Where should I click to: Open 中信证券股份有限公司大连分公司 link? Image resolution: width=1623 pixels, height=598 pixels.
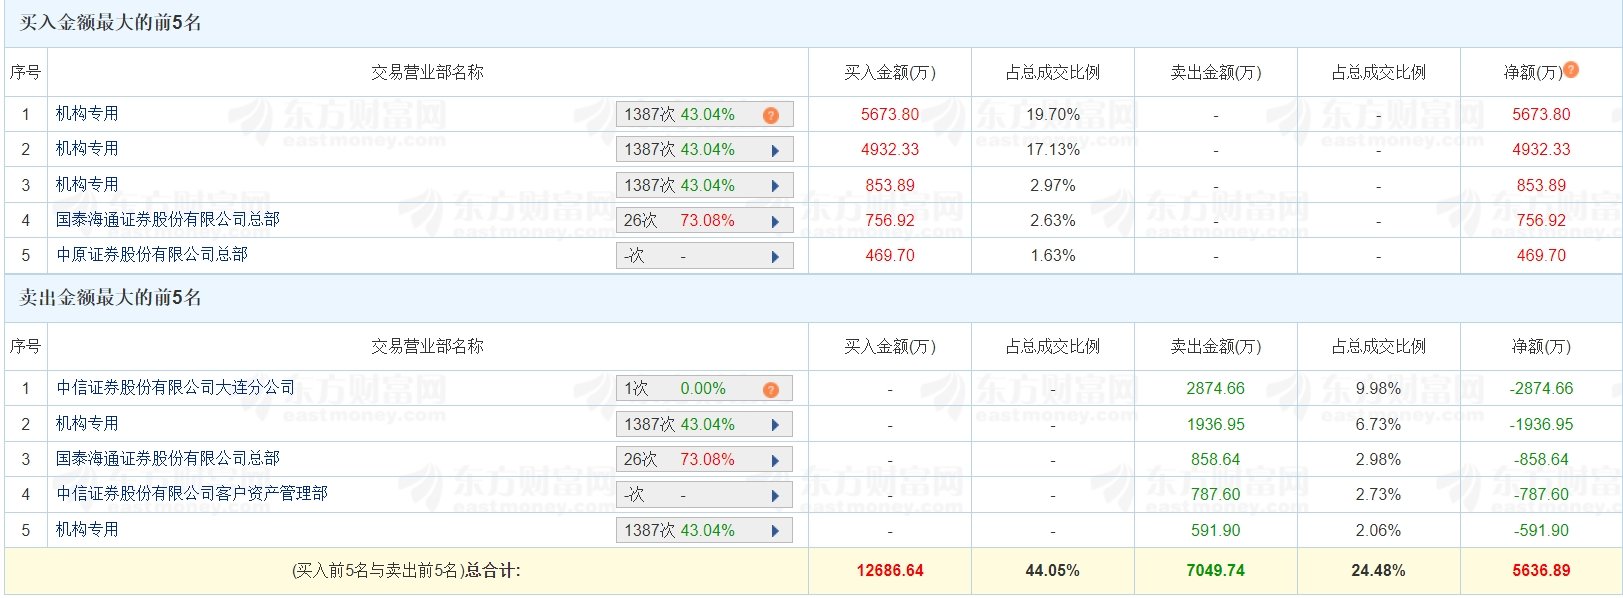[176, 388]
